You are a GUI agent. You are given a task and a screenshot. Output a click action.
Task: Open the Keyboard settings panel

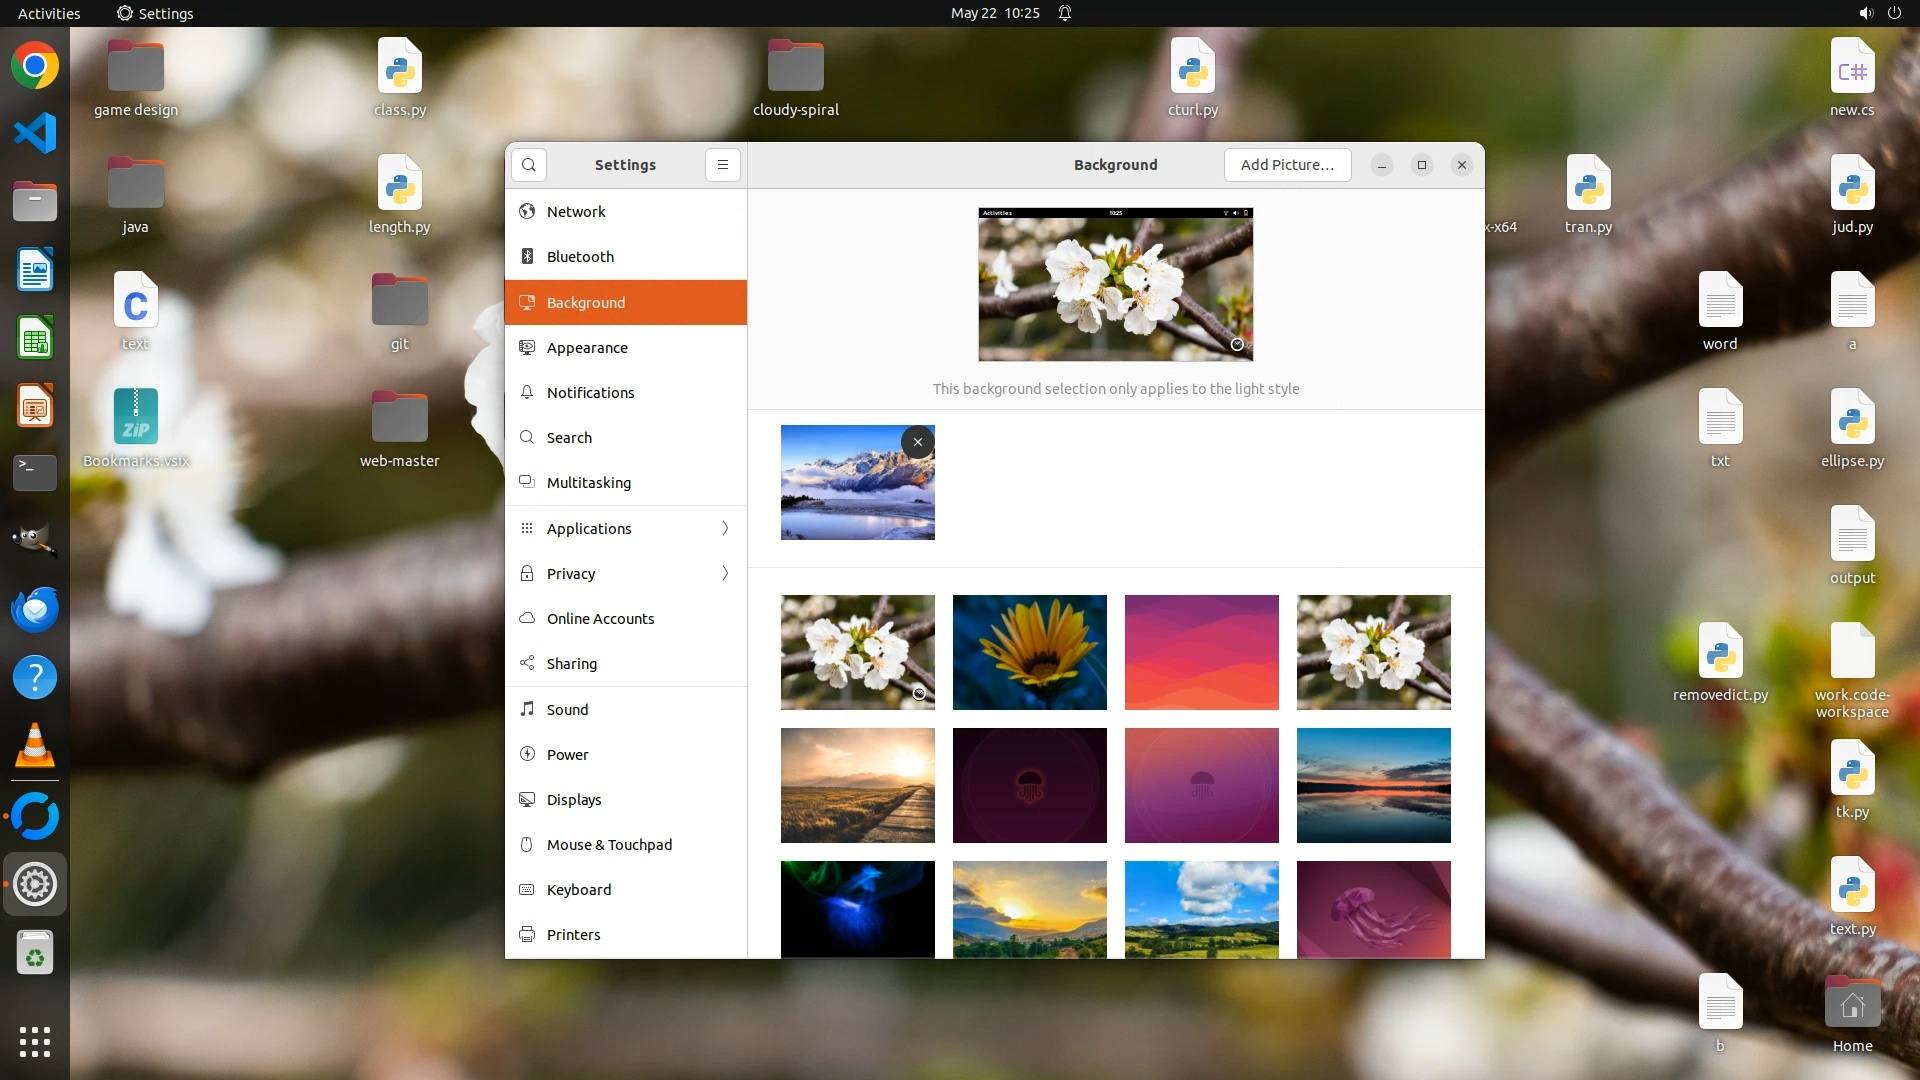click(x=578, y=890)
